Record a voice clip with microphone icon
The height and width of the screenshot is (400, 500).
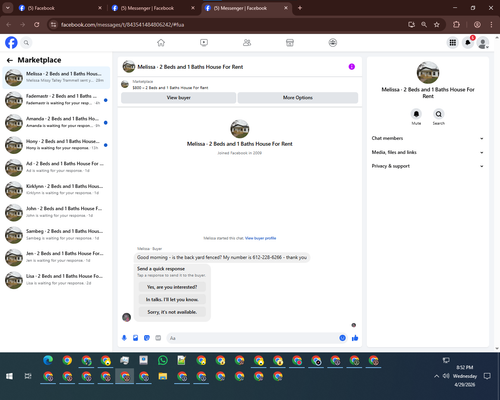click(x=124, y=338)
